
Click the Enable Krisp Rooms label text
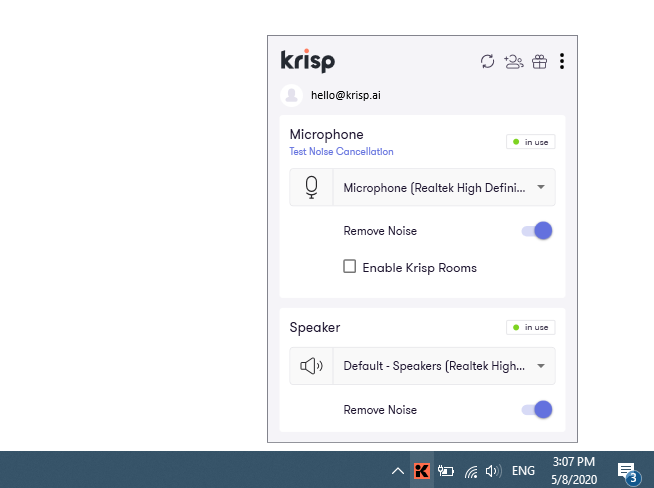pyautogui.click(x=420, y=268)
